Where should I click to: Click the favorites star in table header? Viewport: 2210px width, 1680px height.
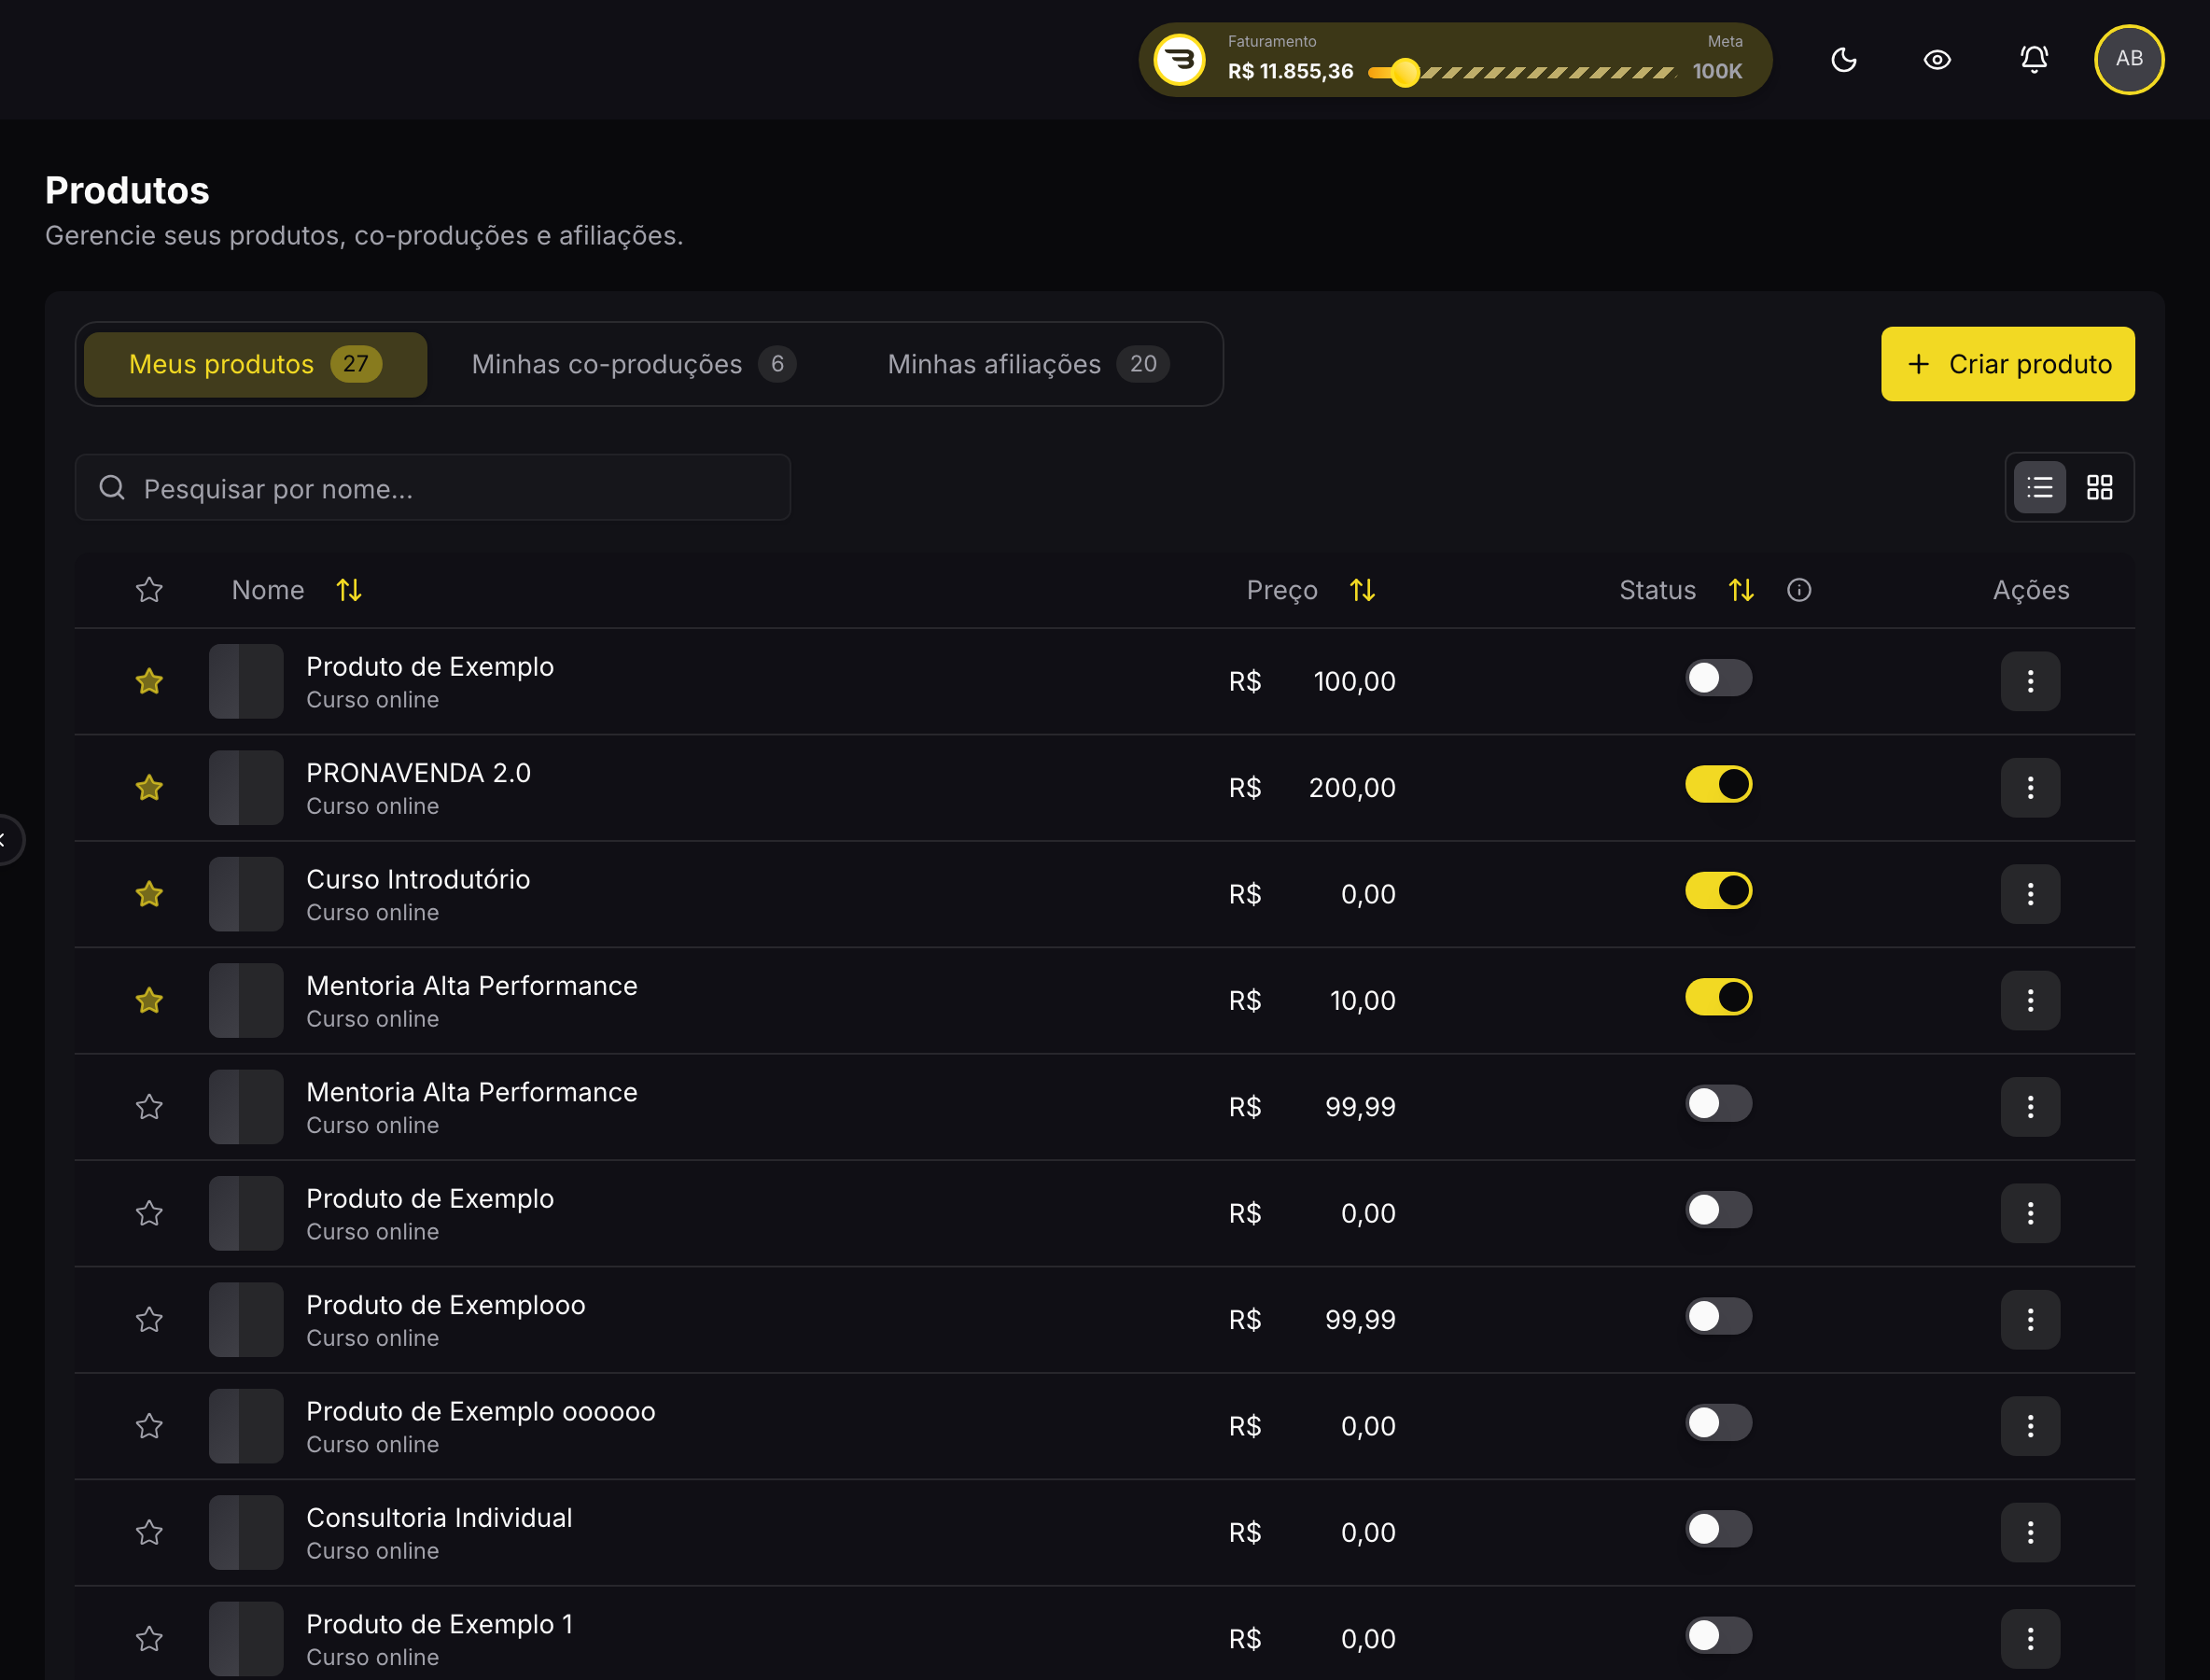pyautogui.click(x=149, y=590)
